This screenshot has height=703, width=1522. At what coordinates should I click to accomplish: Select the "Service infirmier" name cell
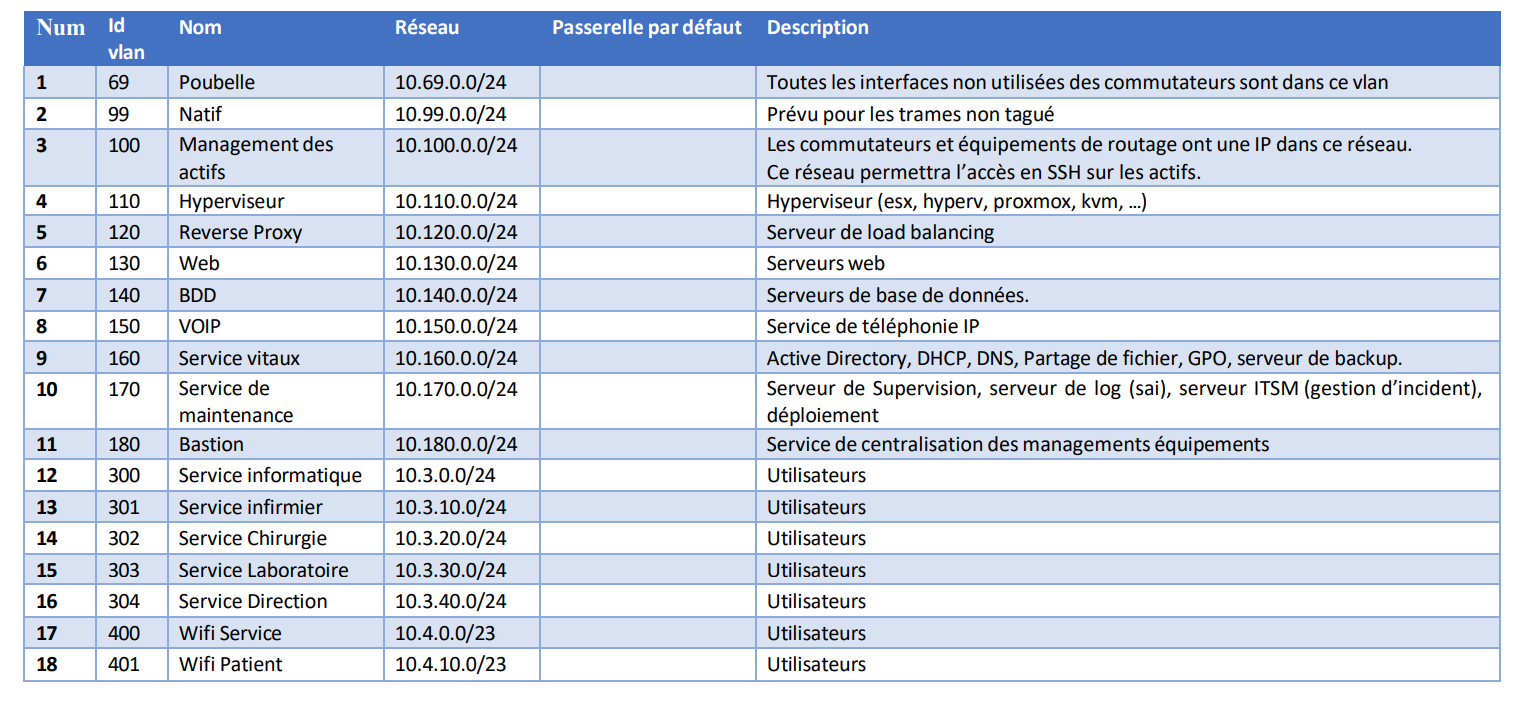[250, 507]
